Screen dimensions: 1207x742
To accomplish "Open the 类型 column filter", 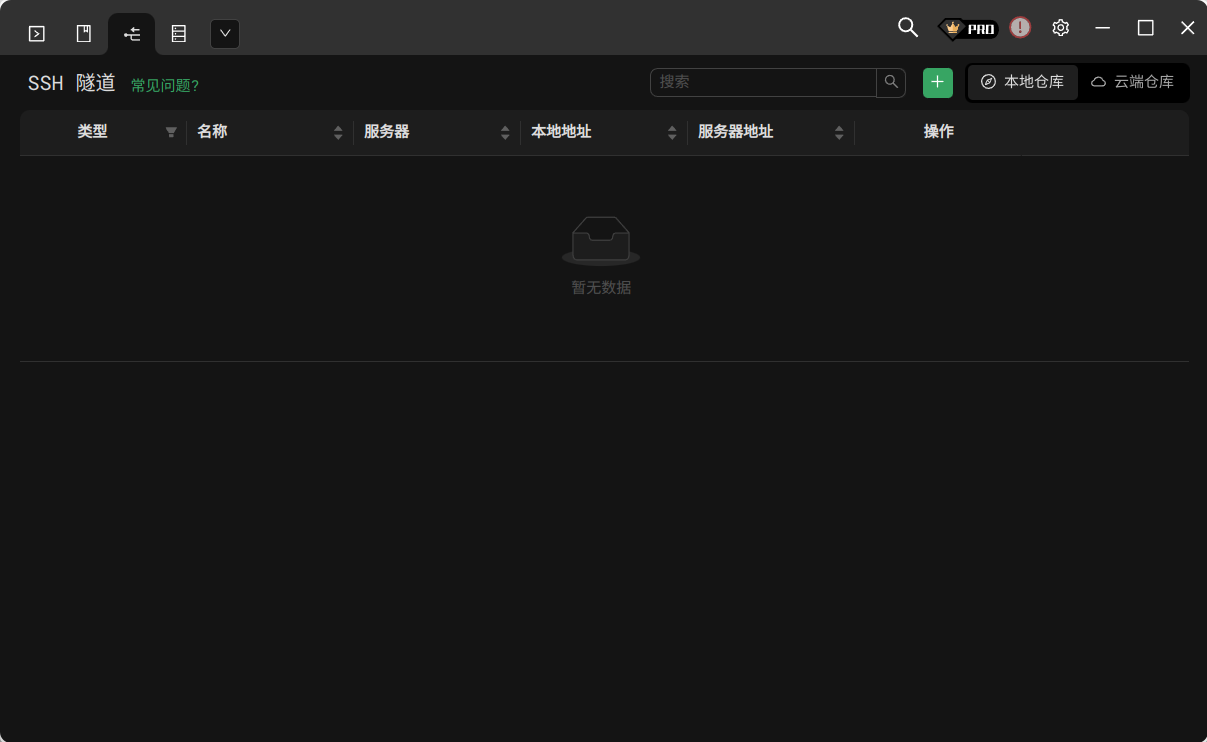I will tap(171, 132).
